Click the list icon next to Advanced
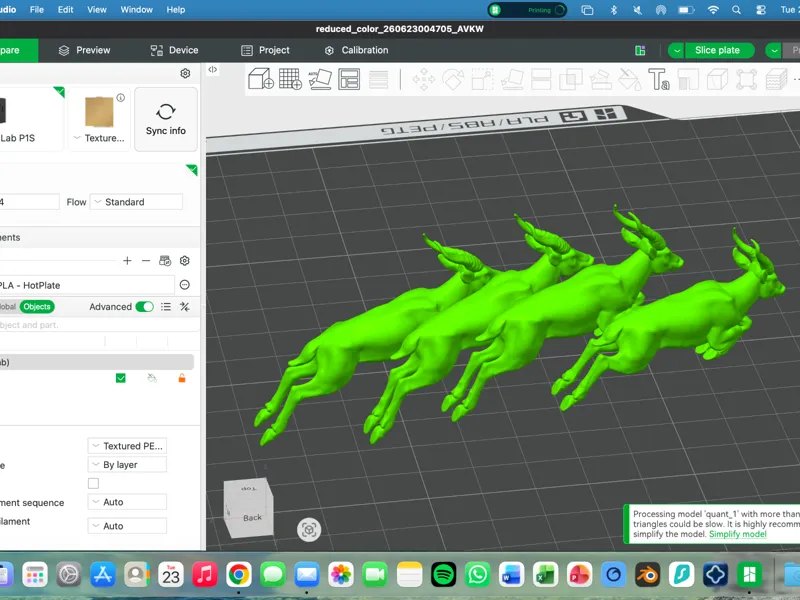Image resolution: width=800 pixels, height=600 pixels. [166, 307]
